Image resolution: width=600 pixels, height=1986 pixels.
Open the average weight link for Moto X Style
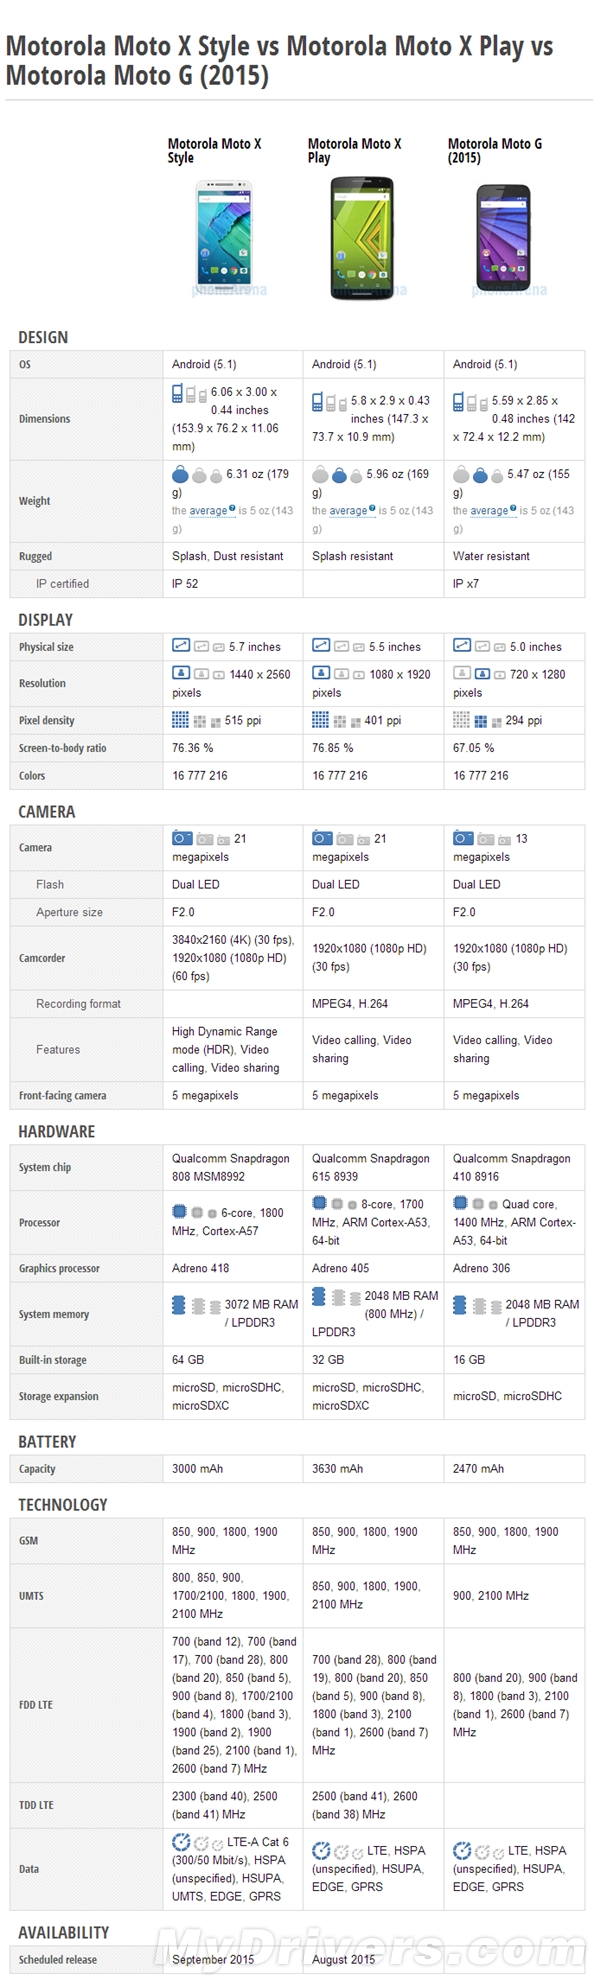pos(208,511)
